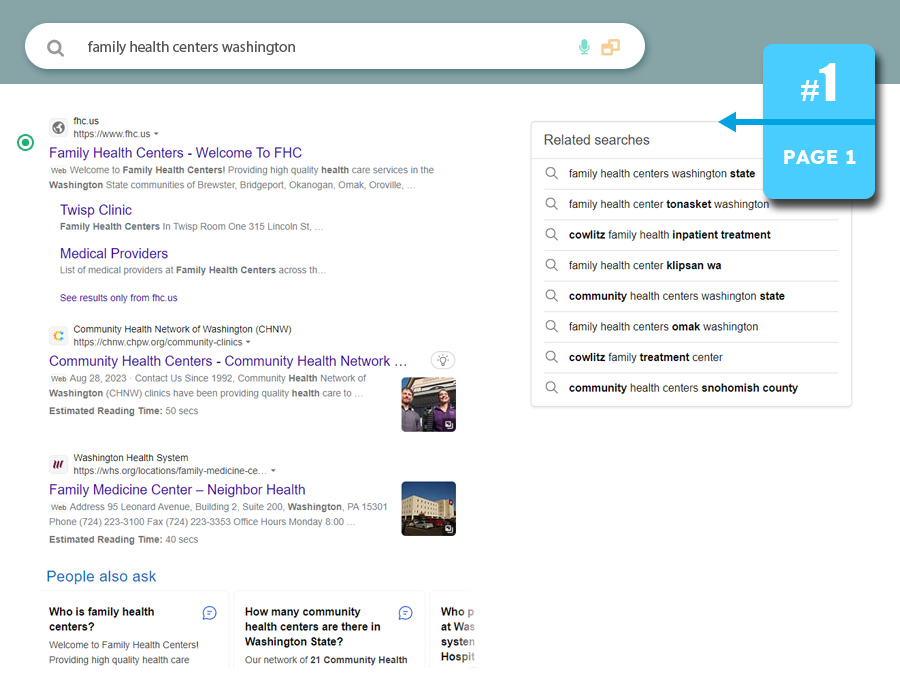Activate the microphone voice search icon
900x700 pixels.
tap(584, 47)
